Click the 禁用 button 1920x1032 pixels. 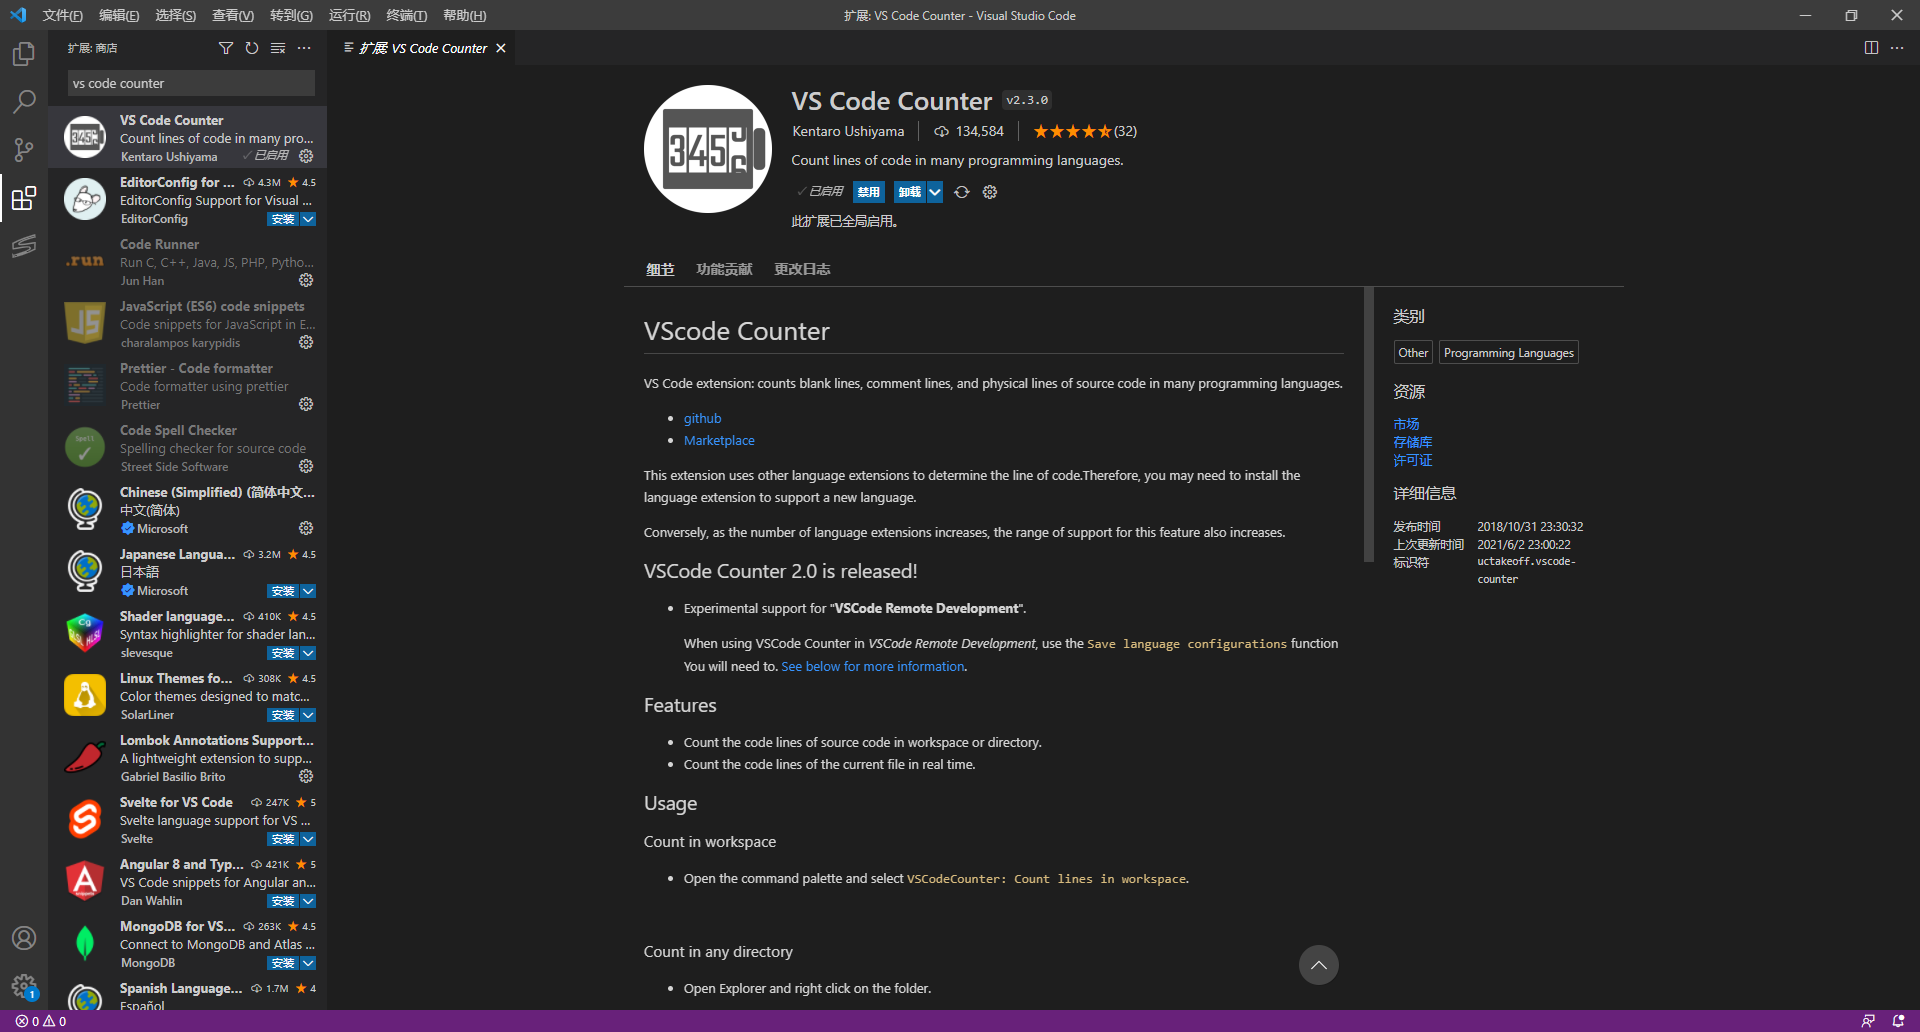869,192
